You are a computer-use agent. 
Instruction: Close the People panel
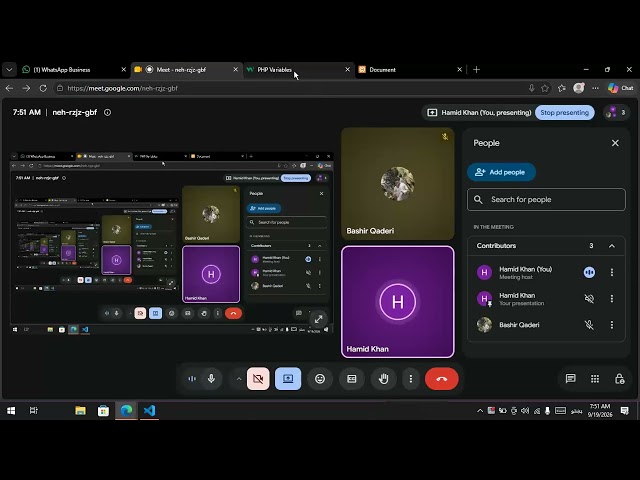[615, 143]
